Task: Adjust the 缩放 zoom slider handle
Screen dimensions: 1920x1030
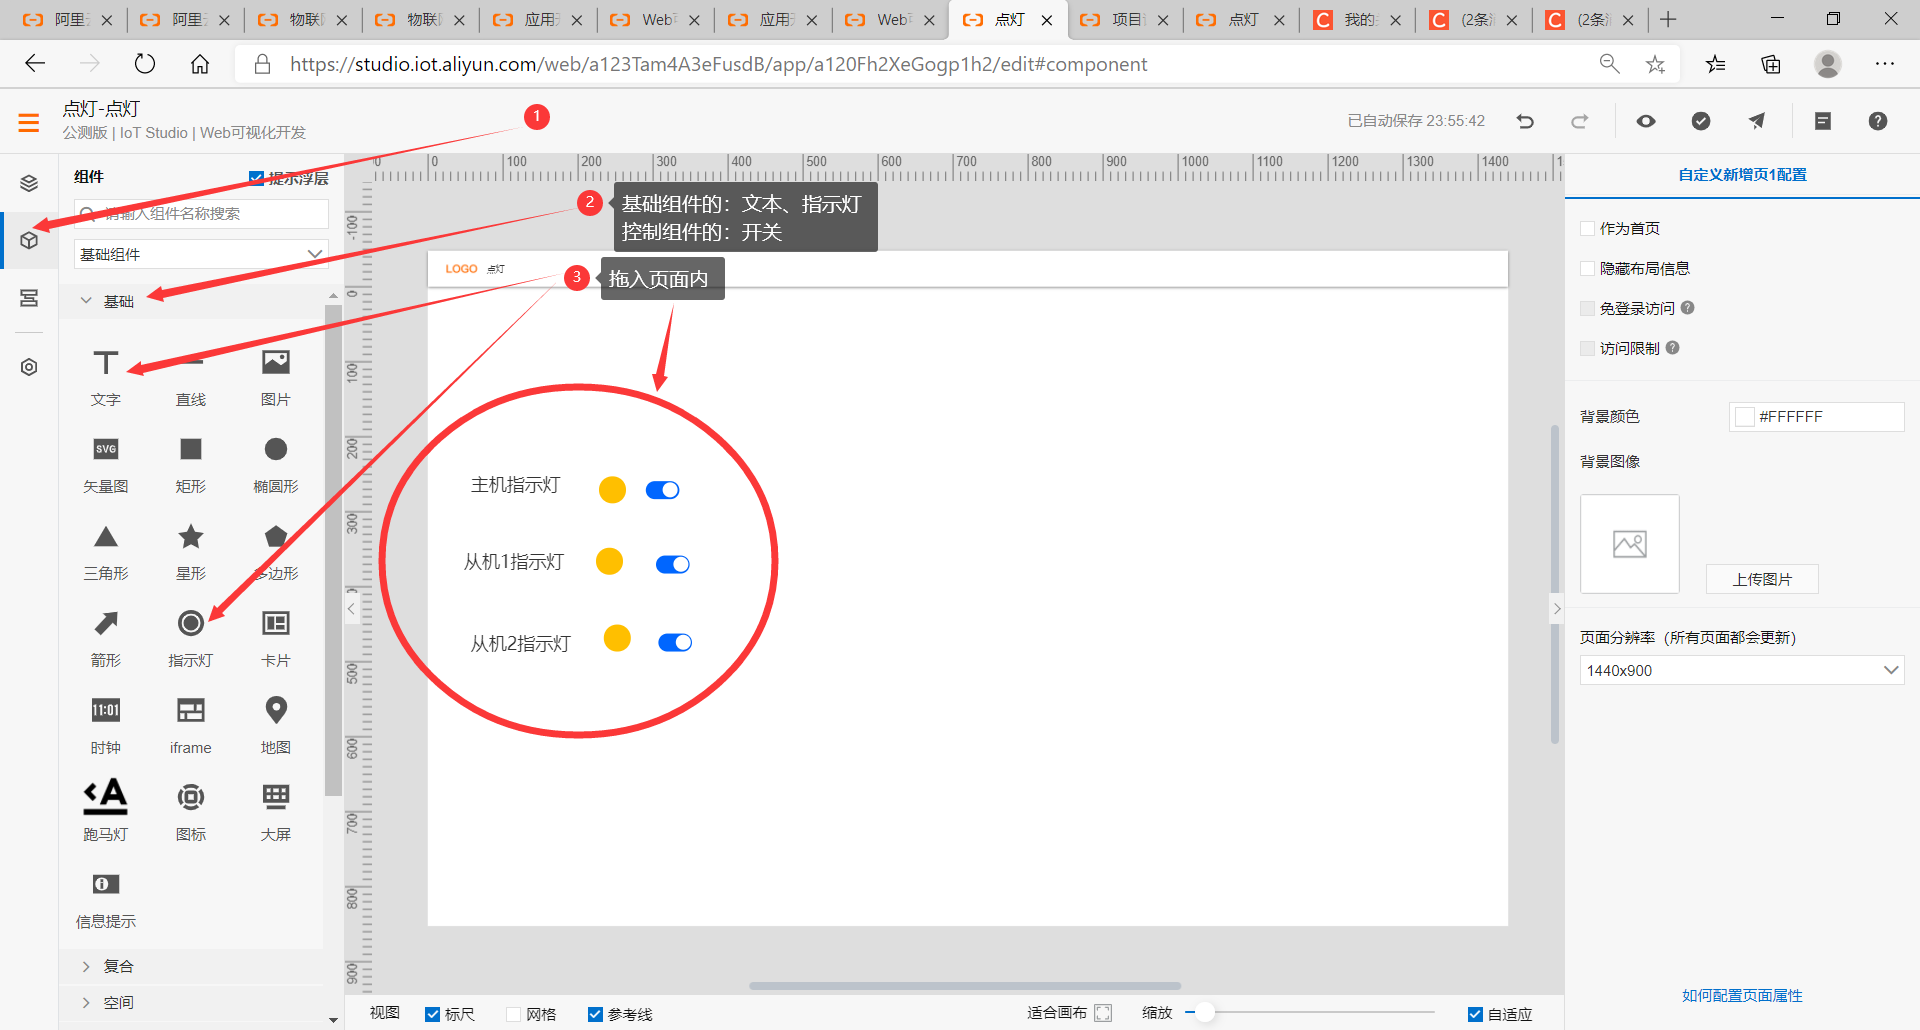Action: point(1206,1013)
